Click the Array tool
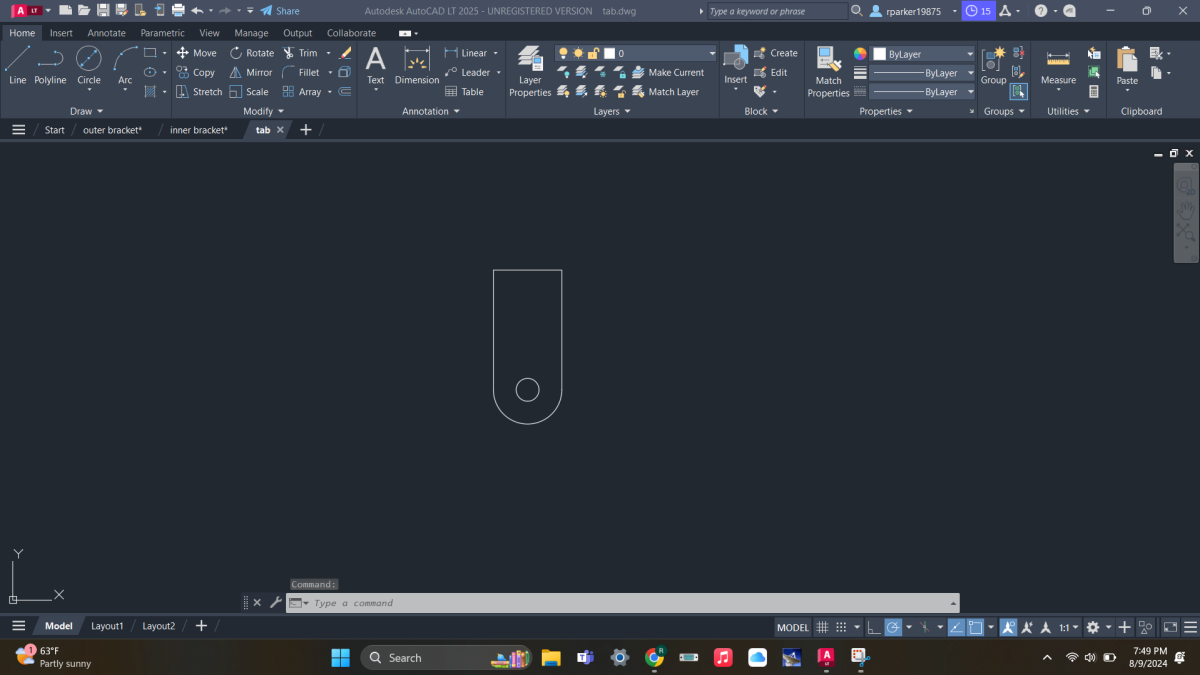Image resolution: width=1200 pixels, height=675 pixels. pyautogui.click(x=302, y=91)
